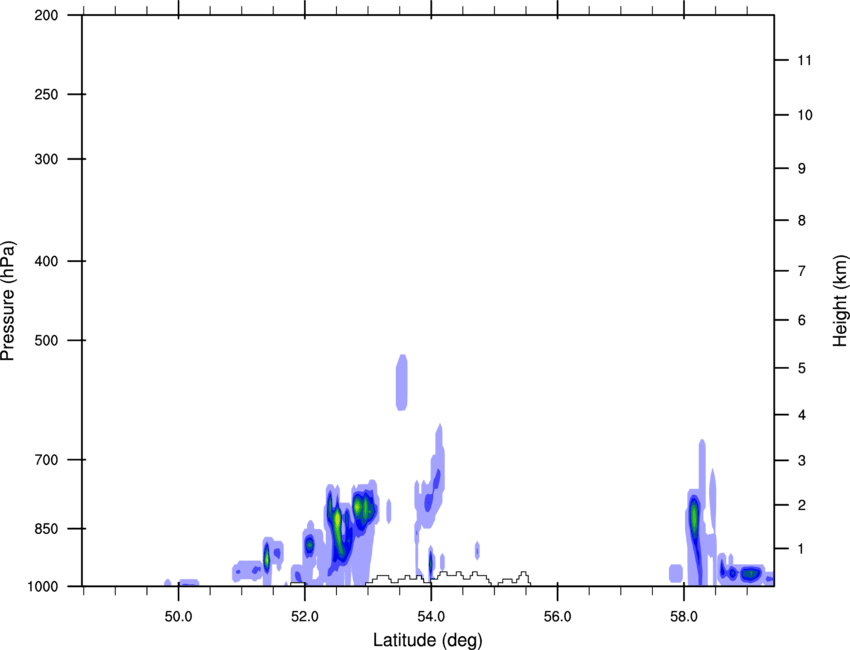This screenshot has height=650, width=850.
Task: Click the terrain outline near latitude 54.5
Action: tap(461, 577)
